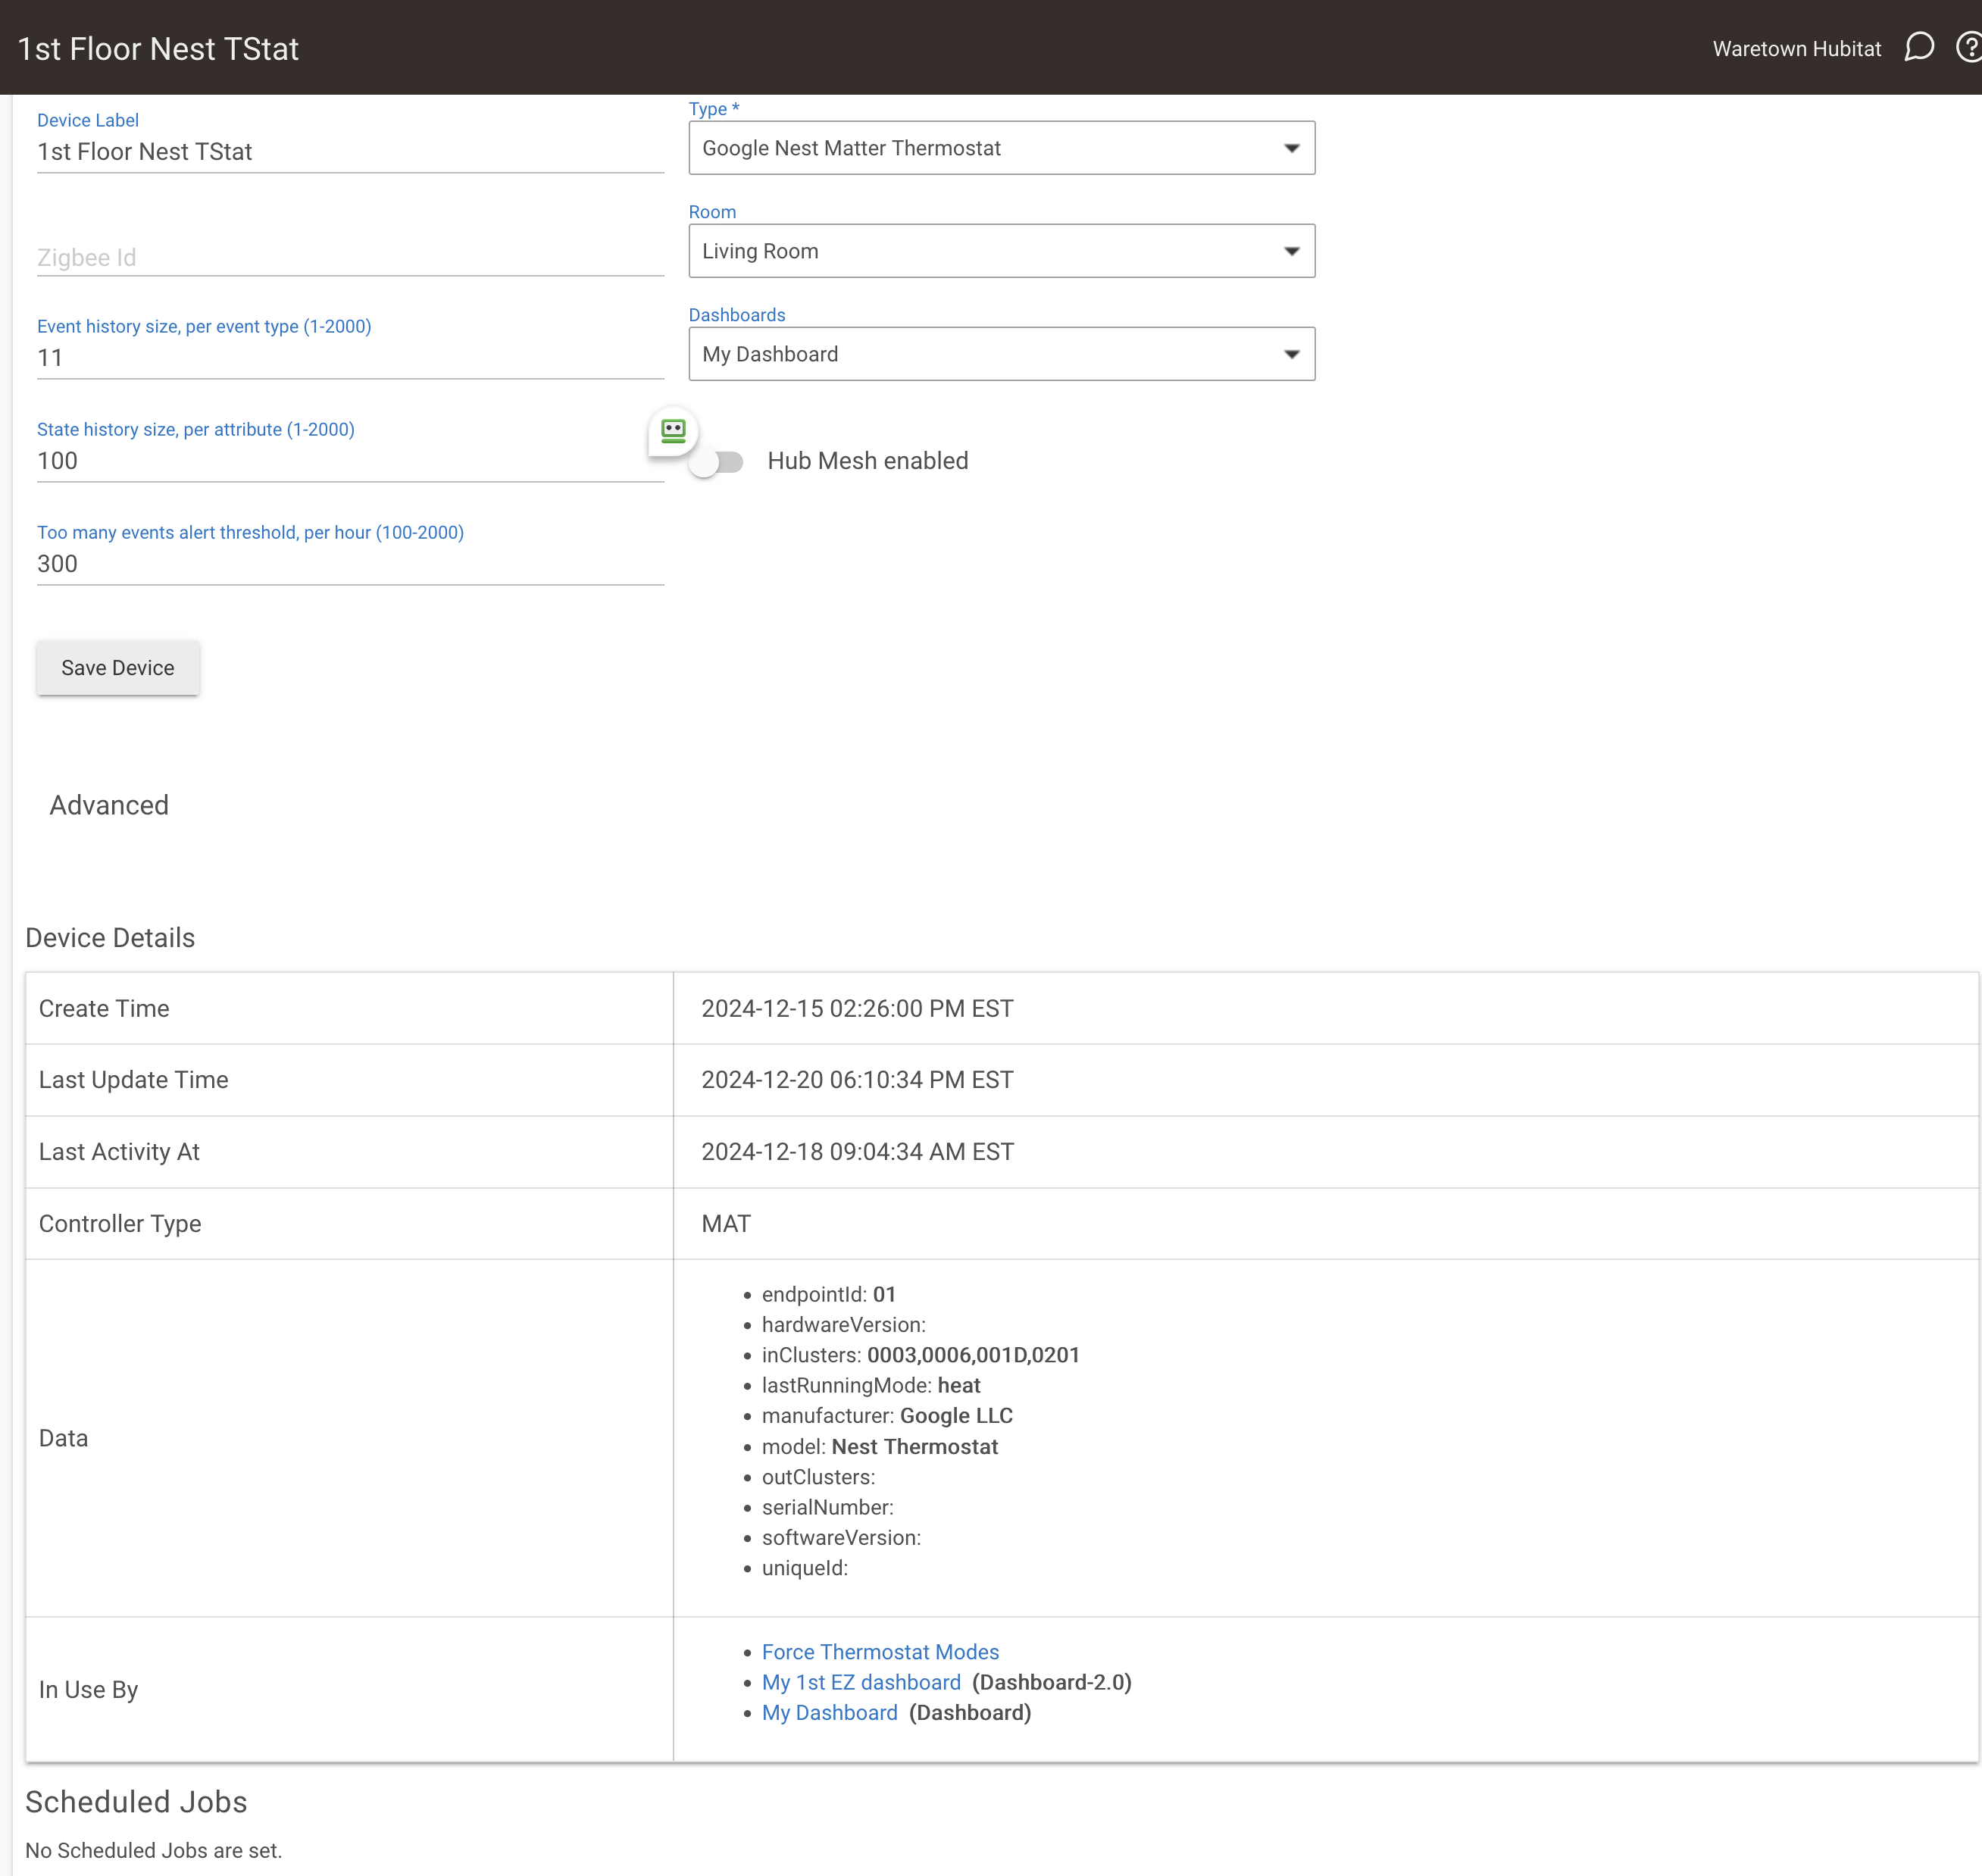Click the Create Time value cell
Screen dimensions: 1982x1876
[x=857, y=1008]
